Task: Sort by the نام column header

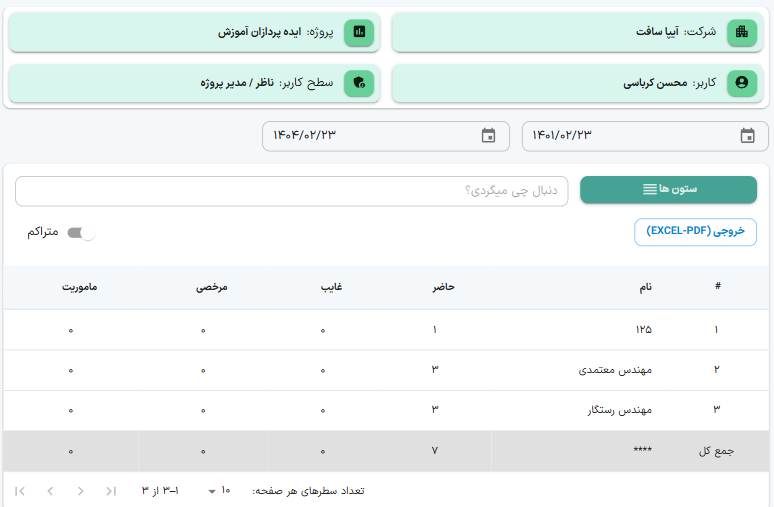Action: [646, 287]
